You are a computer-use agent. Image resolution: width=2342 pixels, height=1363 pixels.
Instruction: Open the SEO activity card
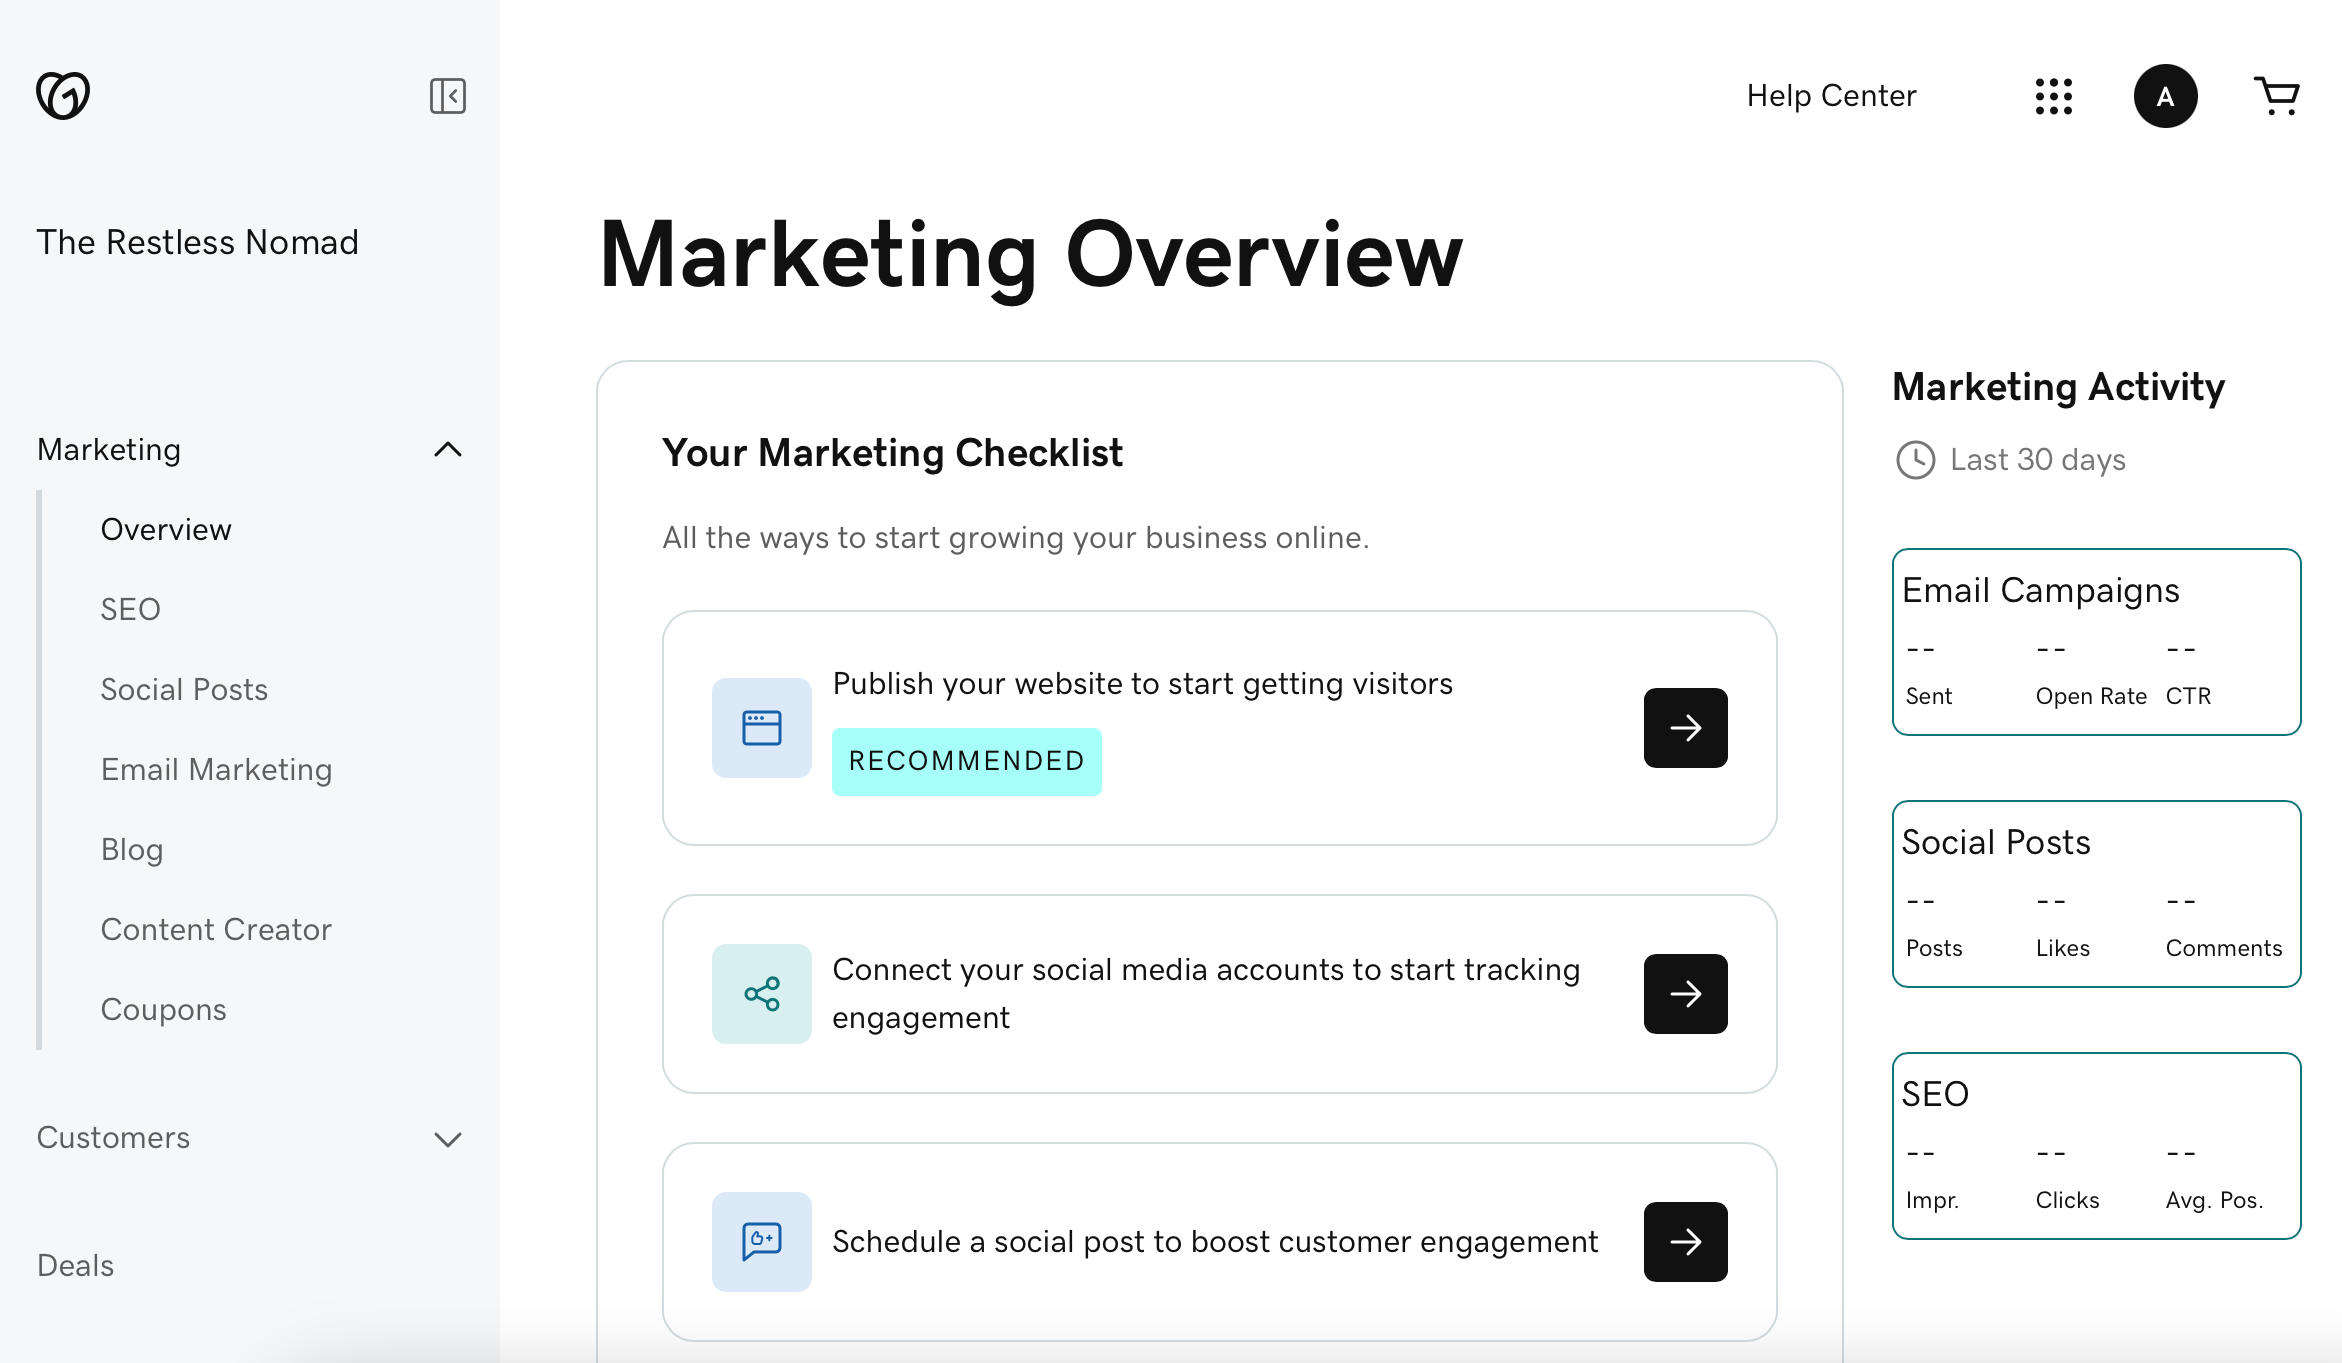point(2096,1146)
